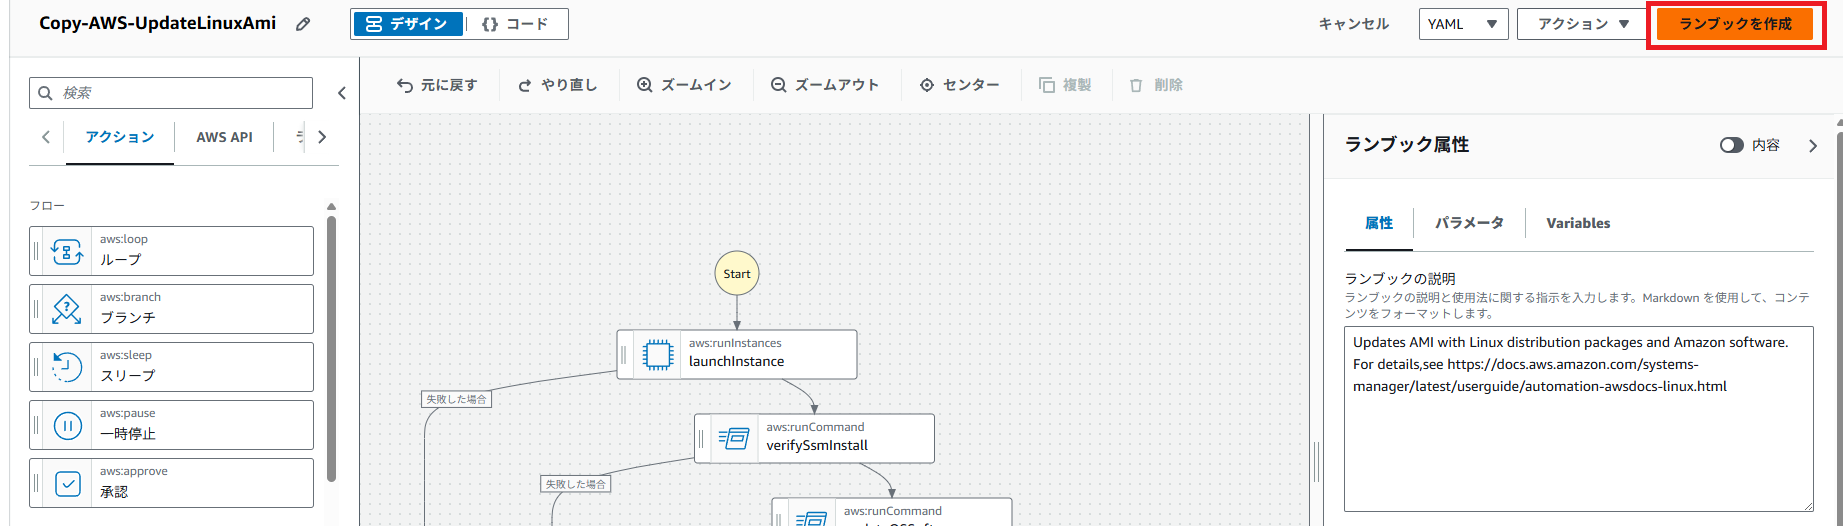The height and width of the screenshot is (526, 1843).
Task: Click the やり直し redo button
Action: (557, 85)
